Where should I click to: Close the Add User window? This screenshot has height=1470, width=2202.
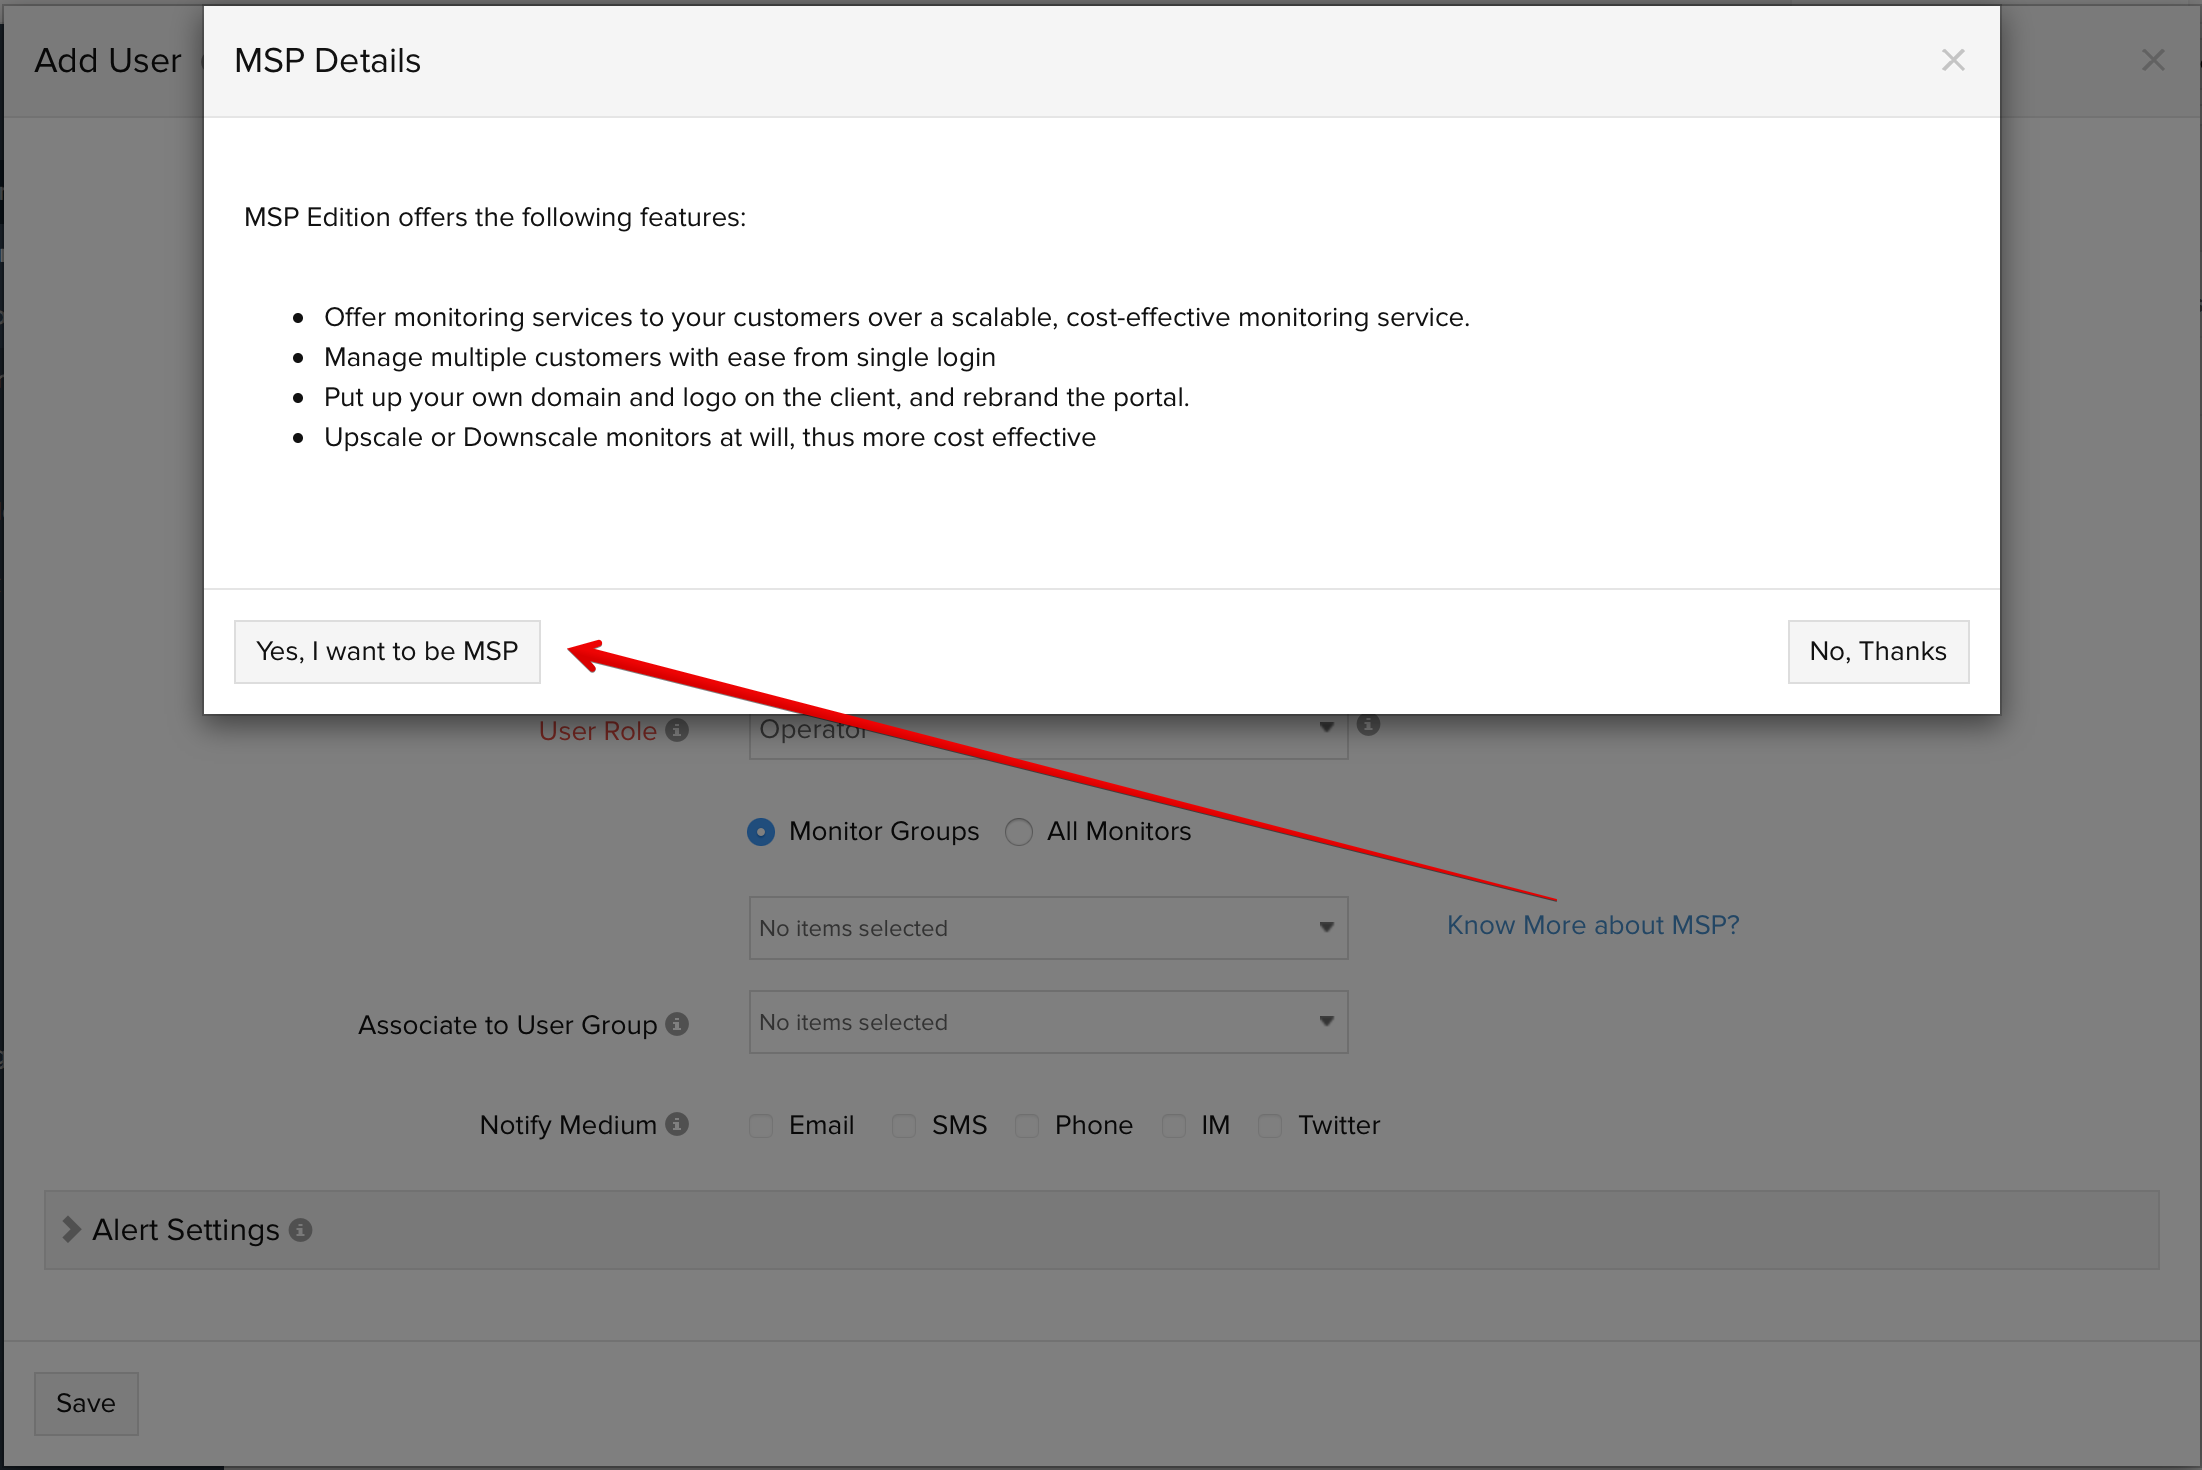pos(2153,60)
